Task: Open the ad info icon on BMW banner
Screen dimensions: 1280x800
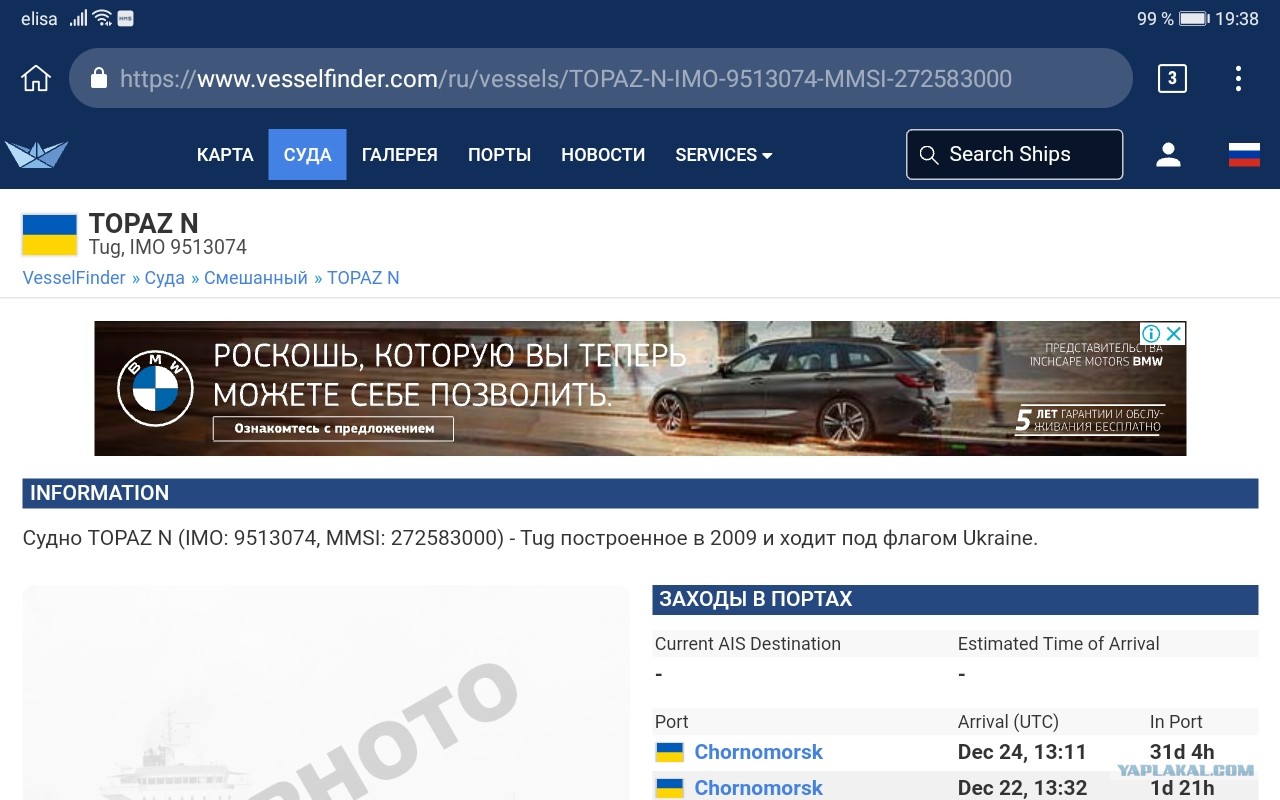Action: pos(1151,333)
